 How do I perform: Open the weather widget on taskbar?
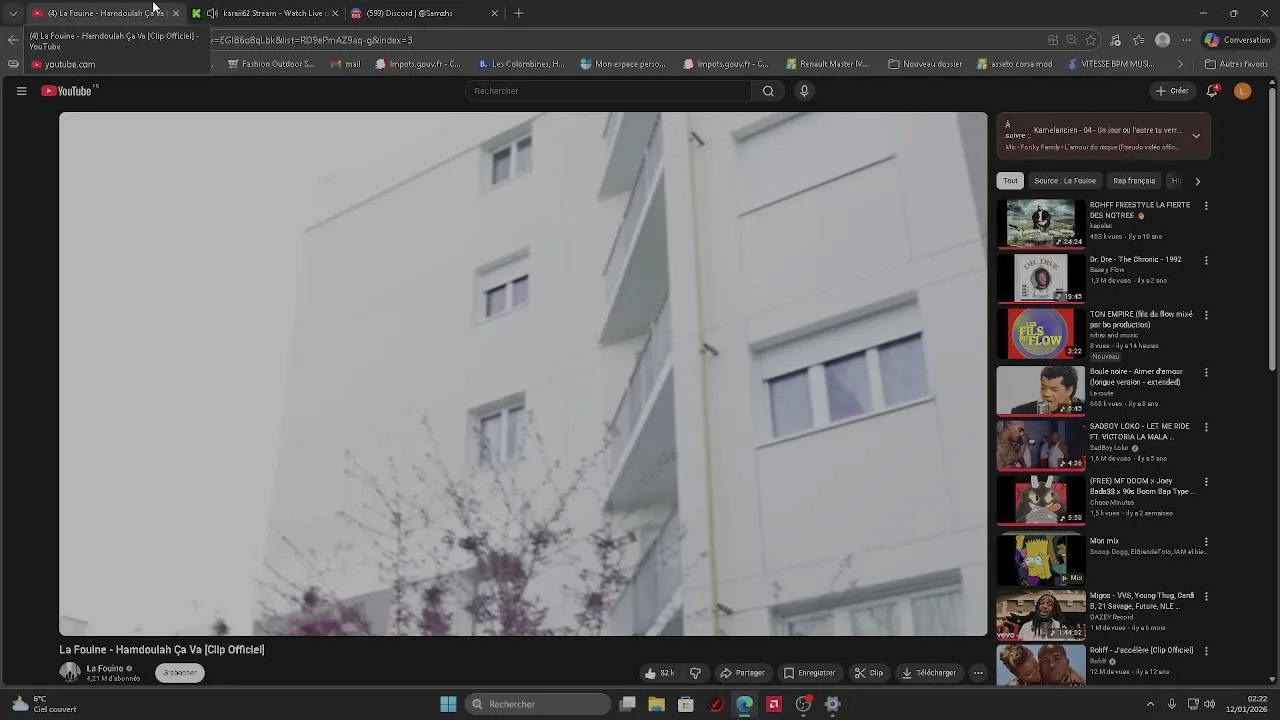45,704
